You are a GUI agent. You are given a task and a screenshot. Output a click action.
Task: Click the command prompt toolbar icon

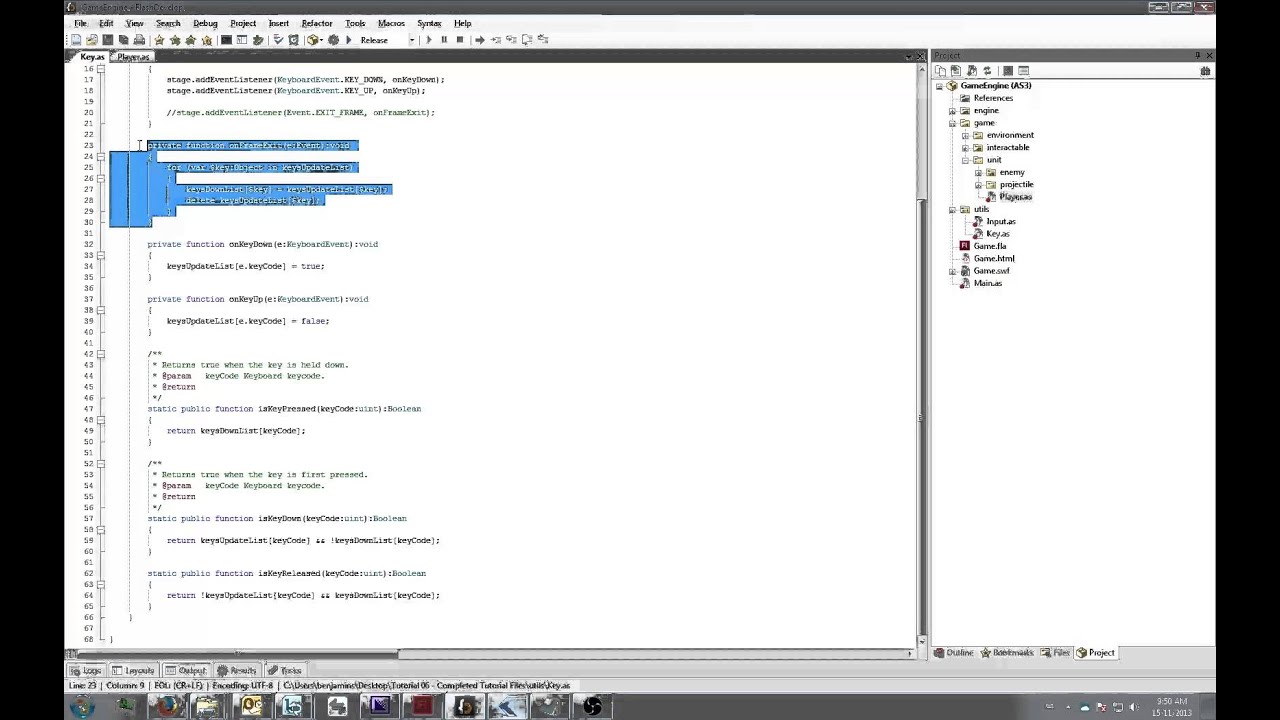pyautogui.click(x=227, y=40)
